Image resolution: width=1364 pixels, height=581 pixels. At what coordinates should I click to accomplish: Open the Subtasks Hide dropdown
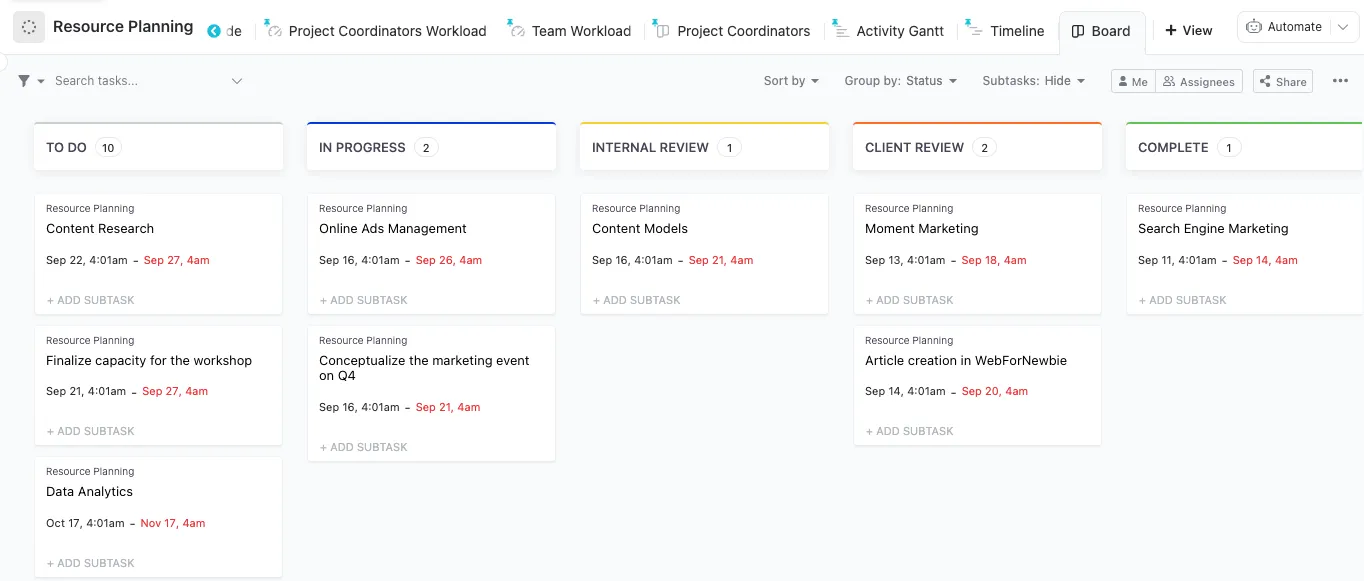coord(1033,81)
